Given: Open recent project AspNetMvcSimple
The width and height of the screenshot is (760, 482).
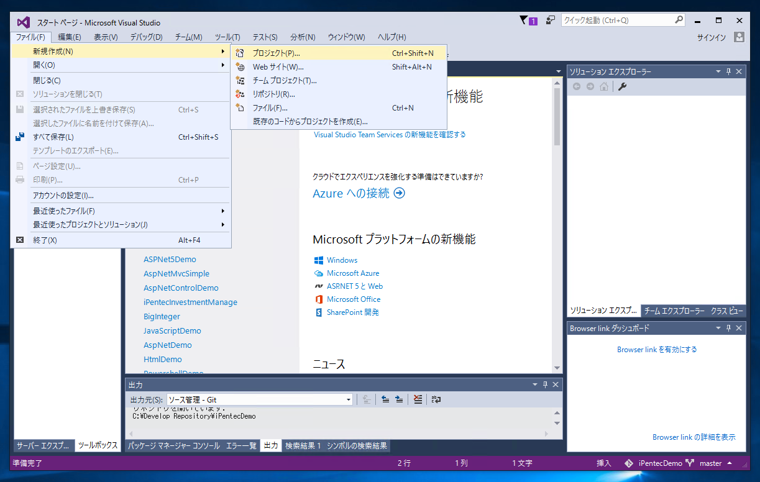Looking at the screenshot, I should pos(176,273).
